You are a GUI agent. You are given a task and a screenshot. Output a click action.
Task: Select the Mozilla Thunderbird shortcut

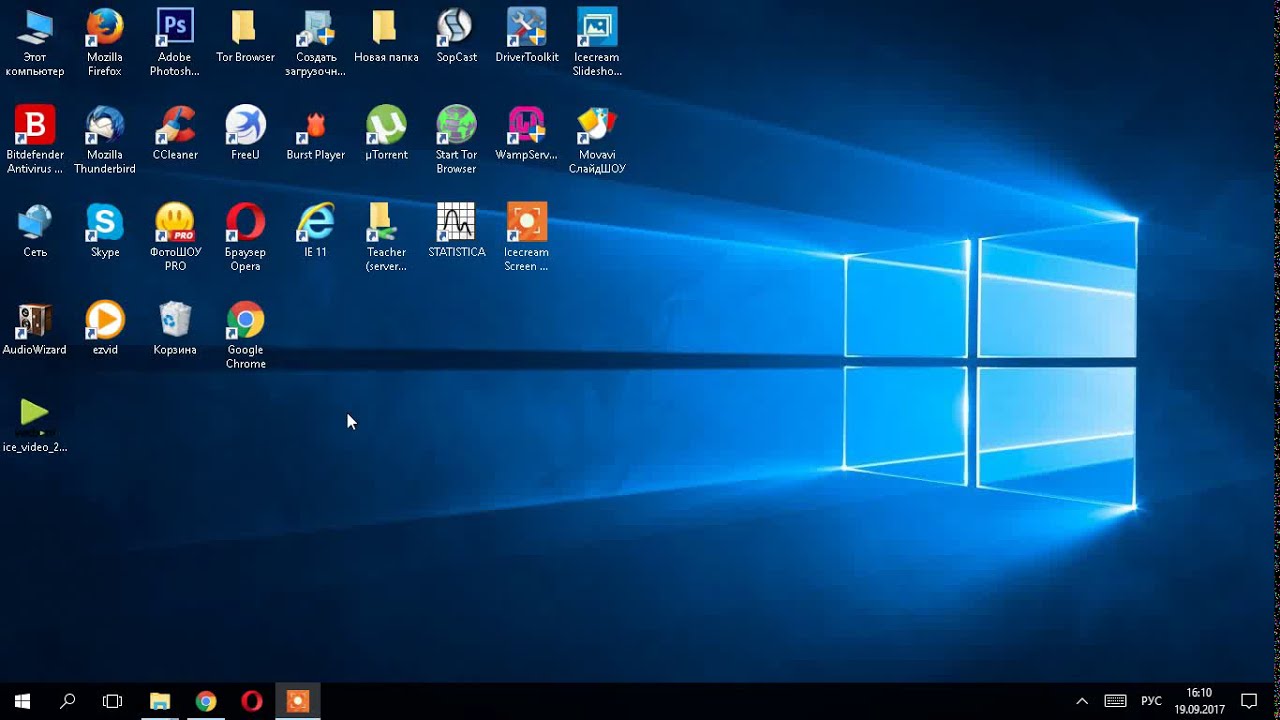tap(105, 140)
